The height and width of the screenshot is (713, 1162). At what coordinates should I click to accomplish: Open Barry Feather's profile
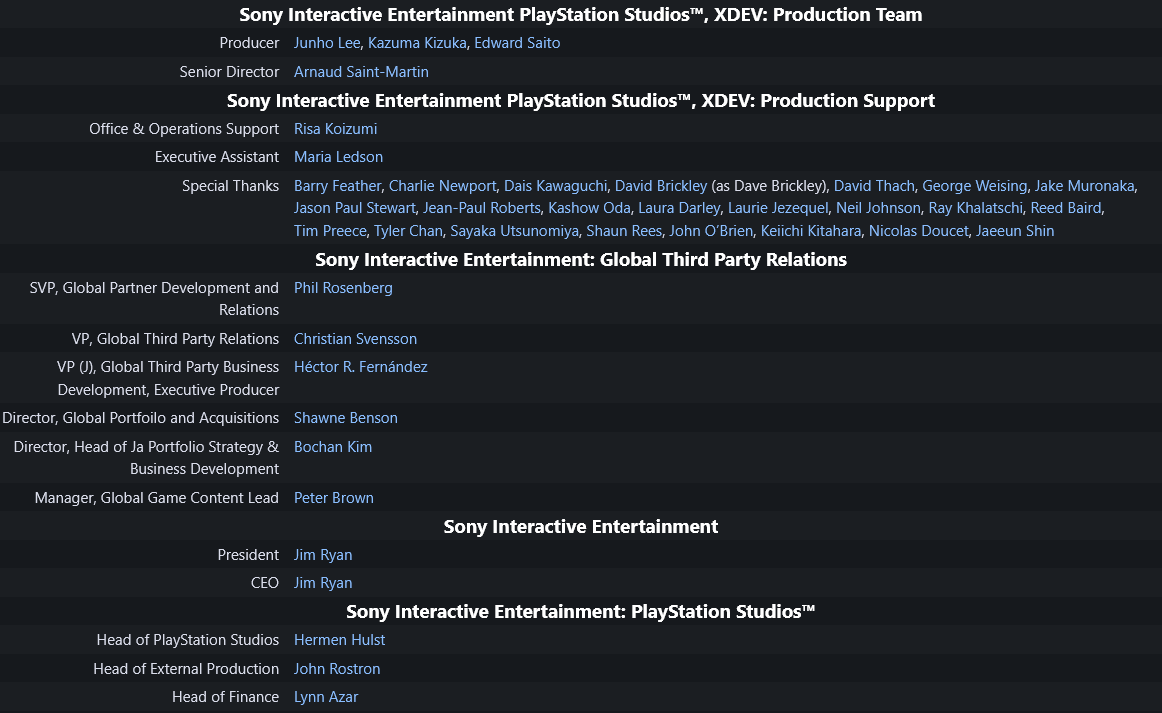337,186
